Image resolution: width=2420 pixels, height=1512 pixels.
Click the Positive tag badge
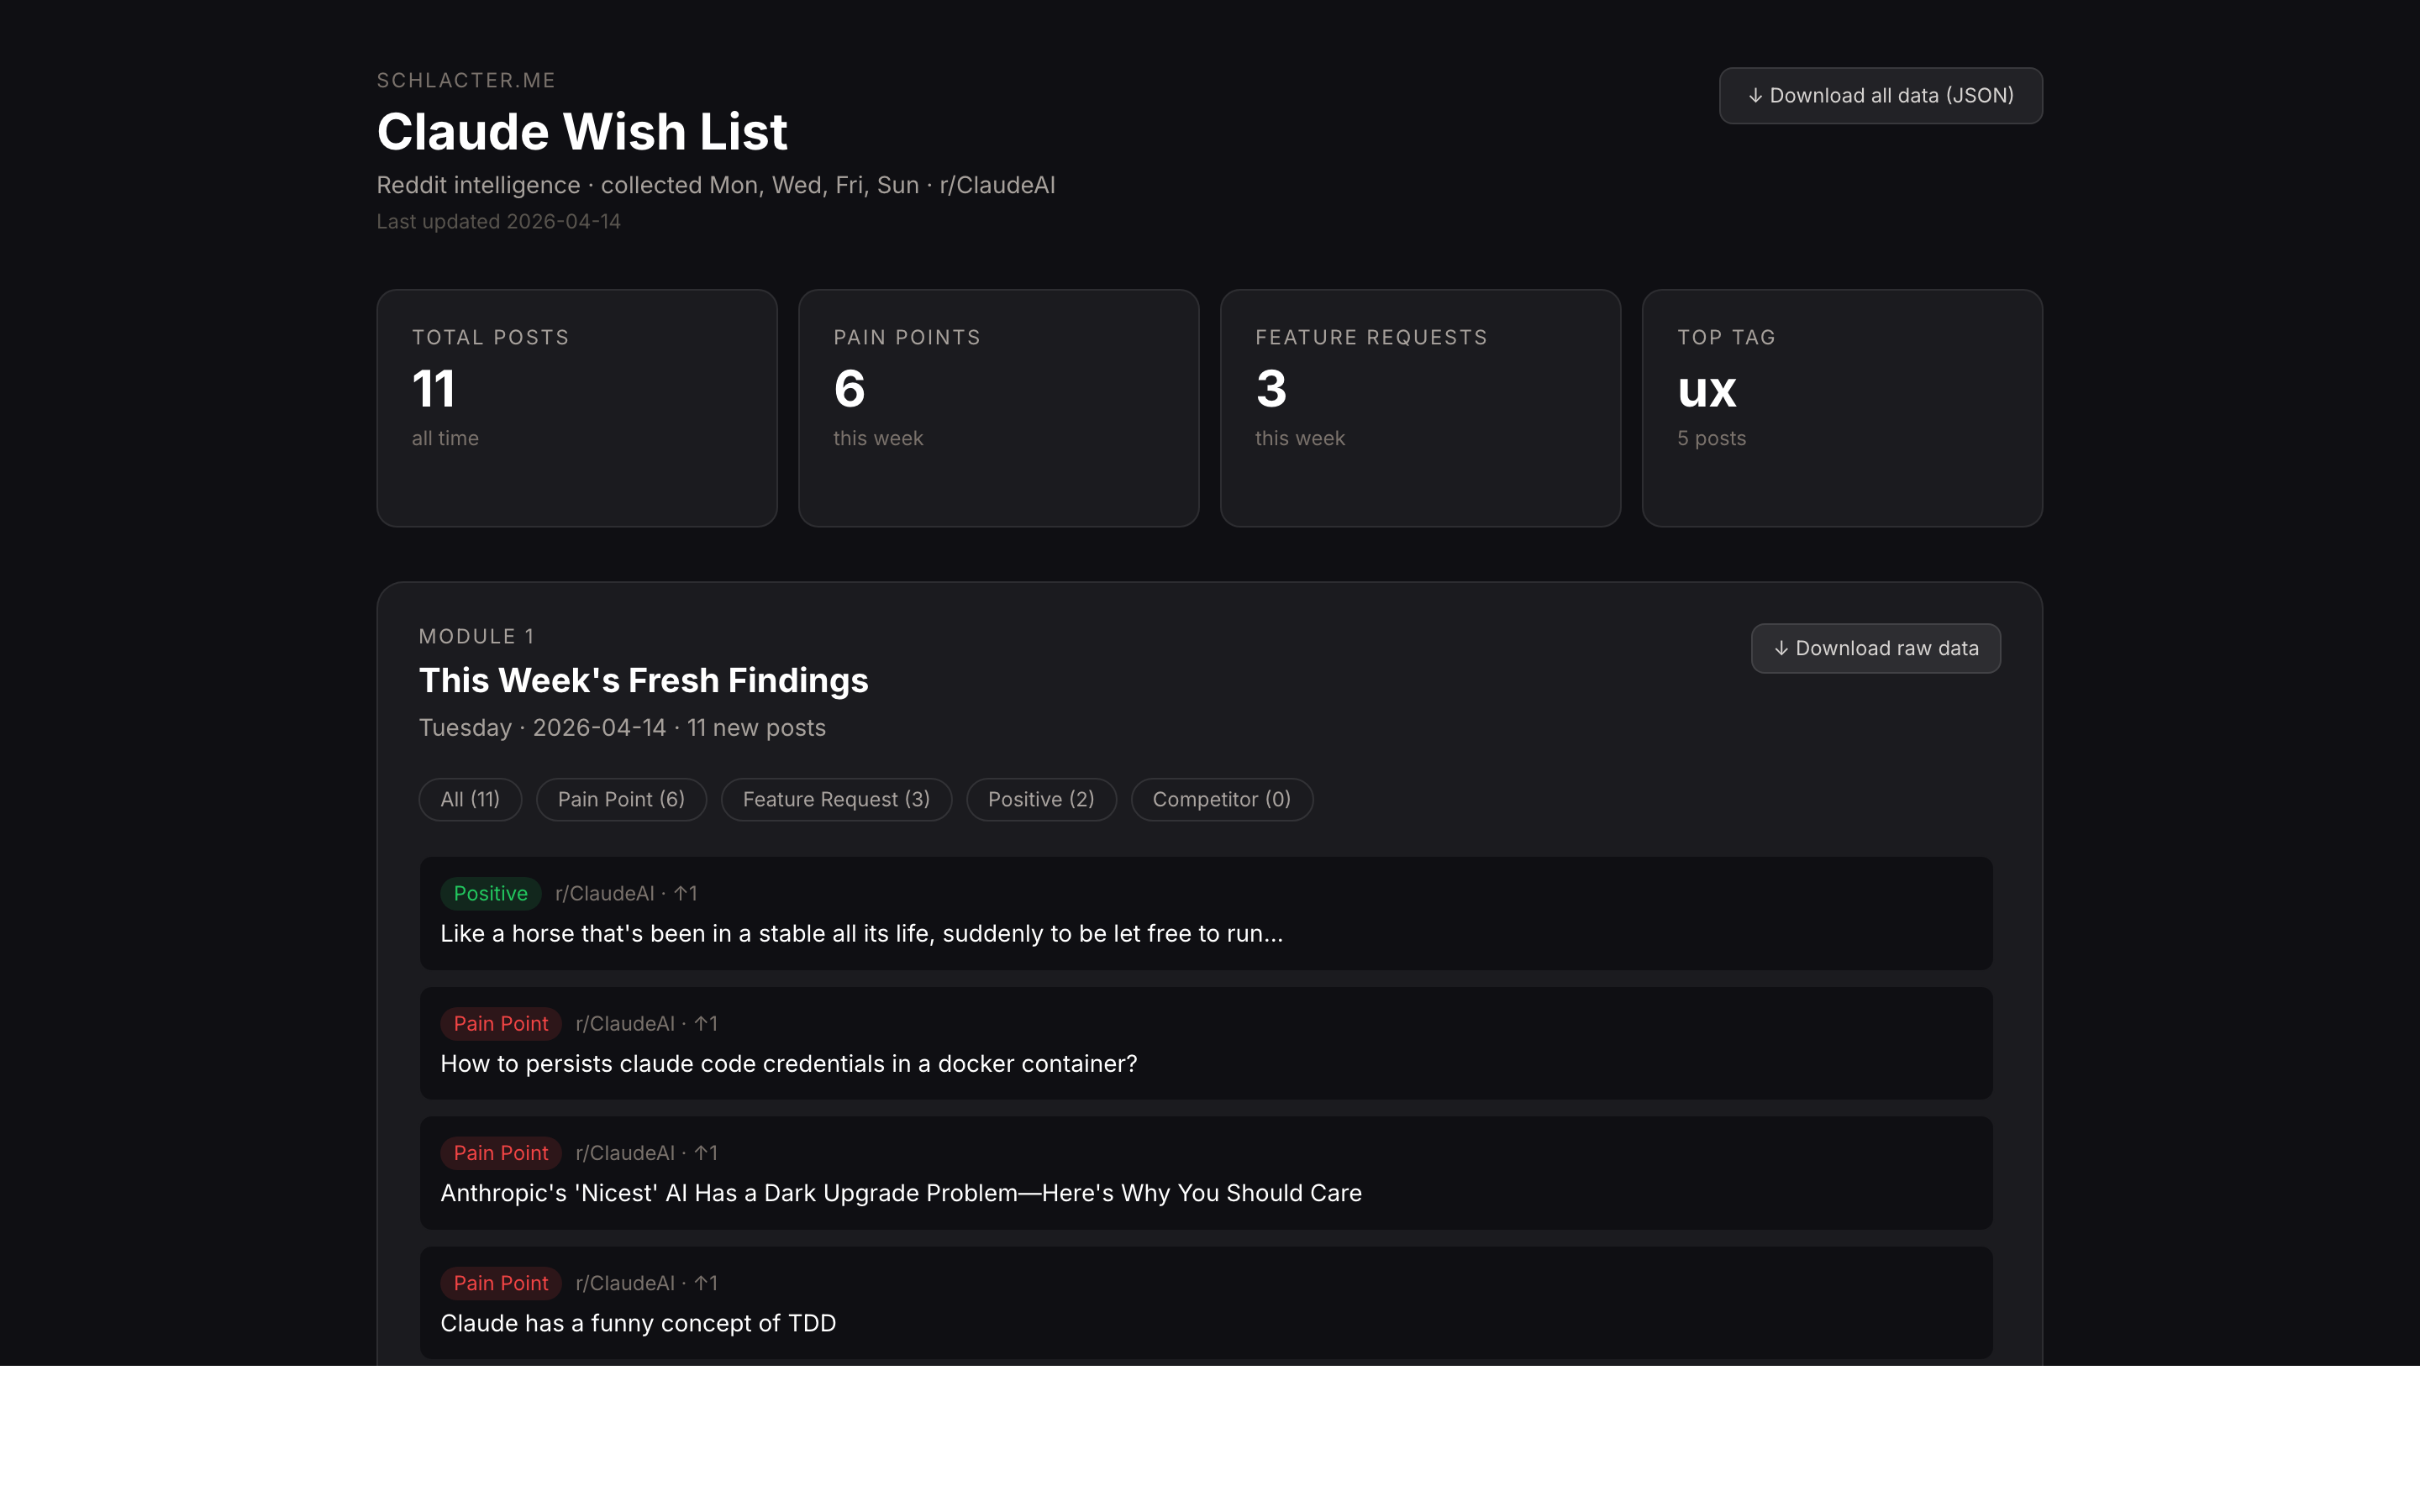tap(490, 893)
